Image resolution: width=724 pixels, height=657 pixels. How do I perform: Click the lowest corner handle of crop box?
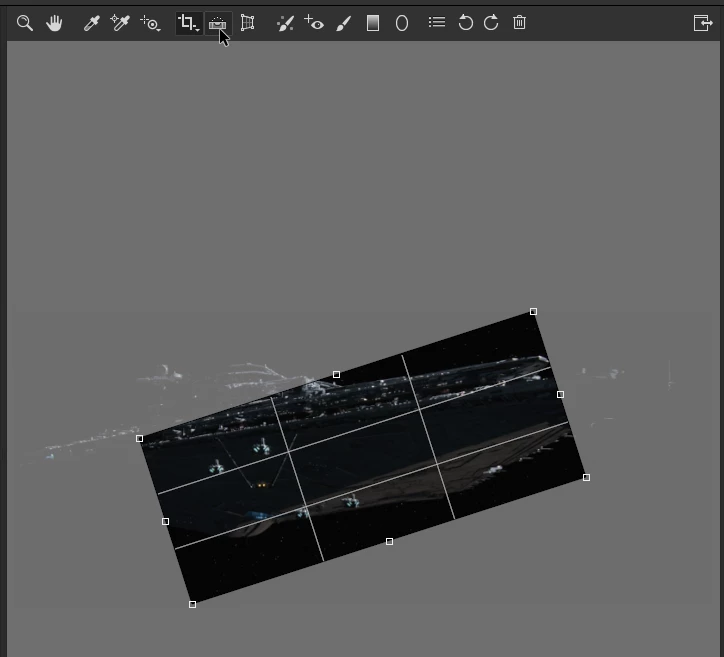(x=193, y=604)
